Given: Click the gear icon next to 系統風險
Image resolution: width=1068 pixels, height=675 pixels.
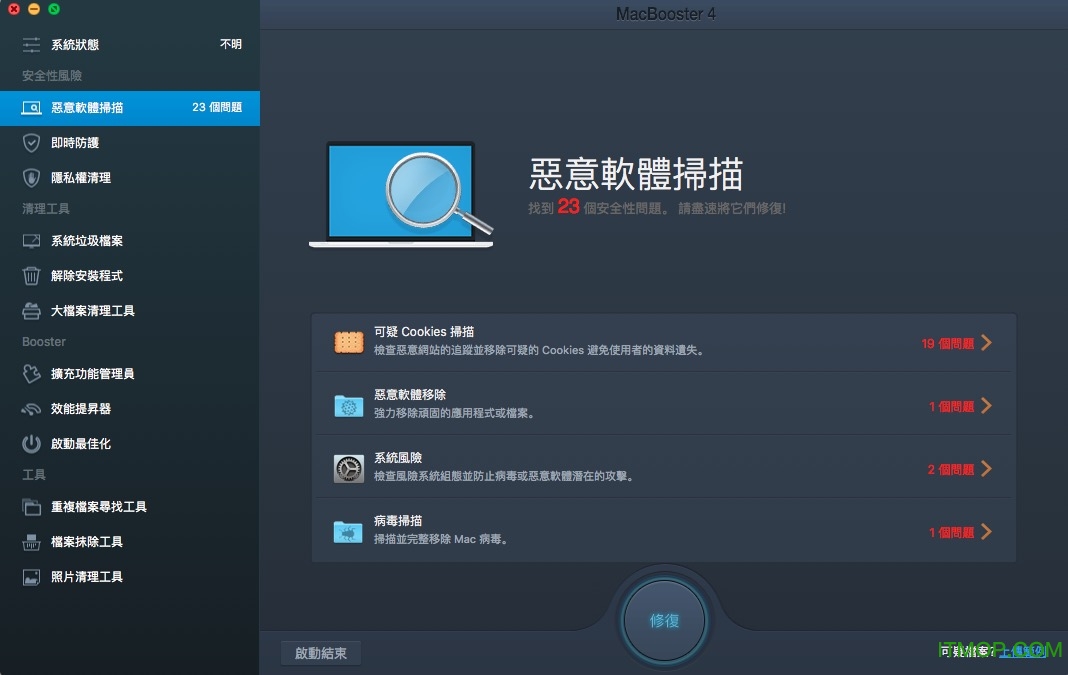Looking at the screenshot, I should tap(347, 468).
